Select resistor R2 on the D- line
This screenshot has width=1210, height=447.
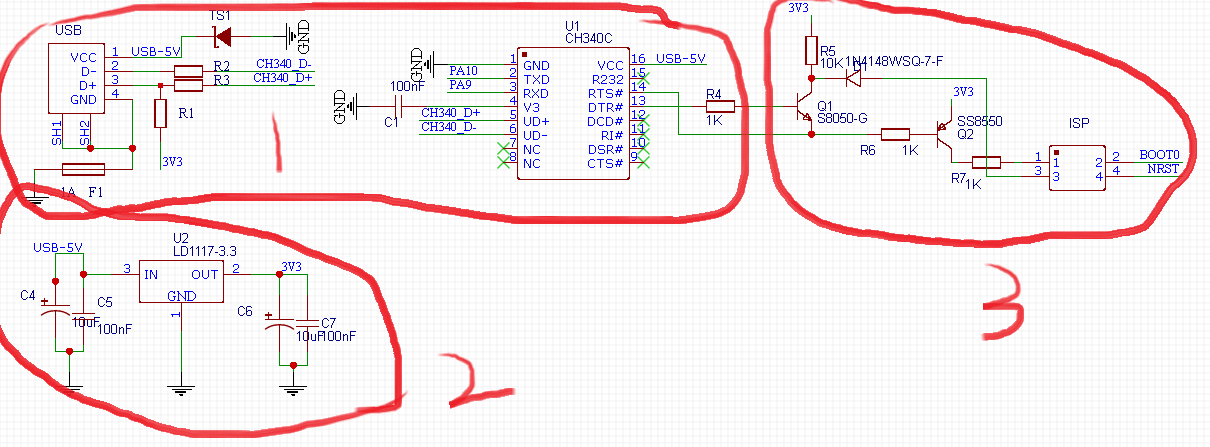[x=188, y=71]
